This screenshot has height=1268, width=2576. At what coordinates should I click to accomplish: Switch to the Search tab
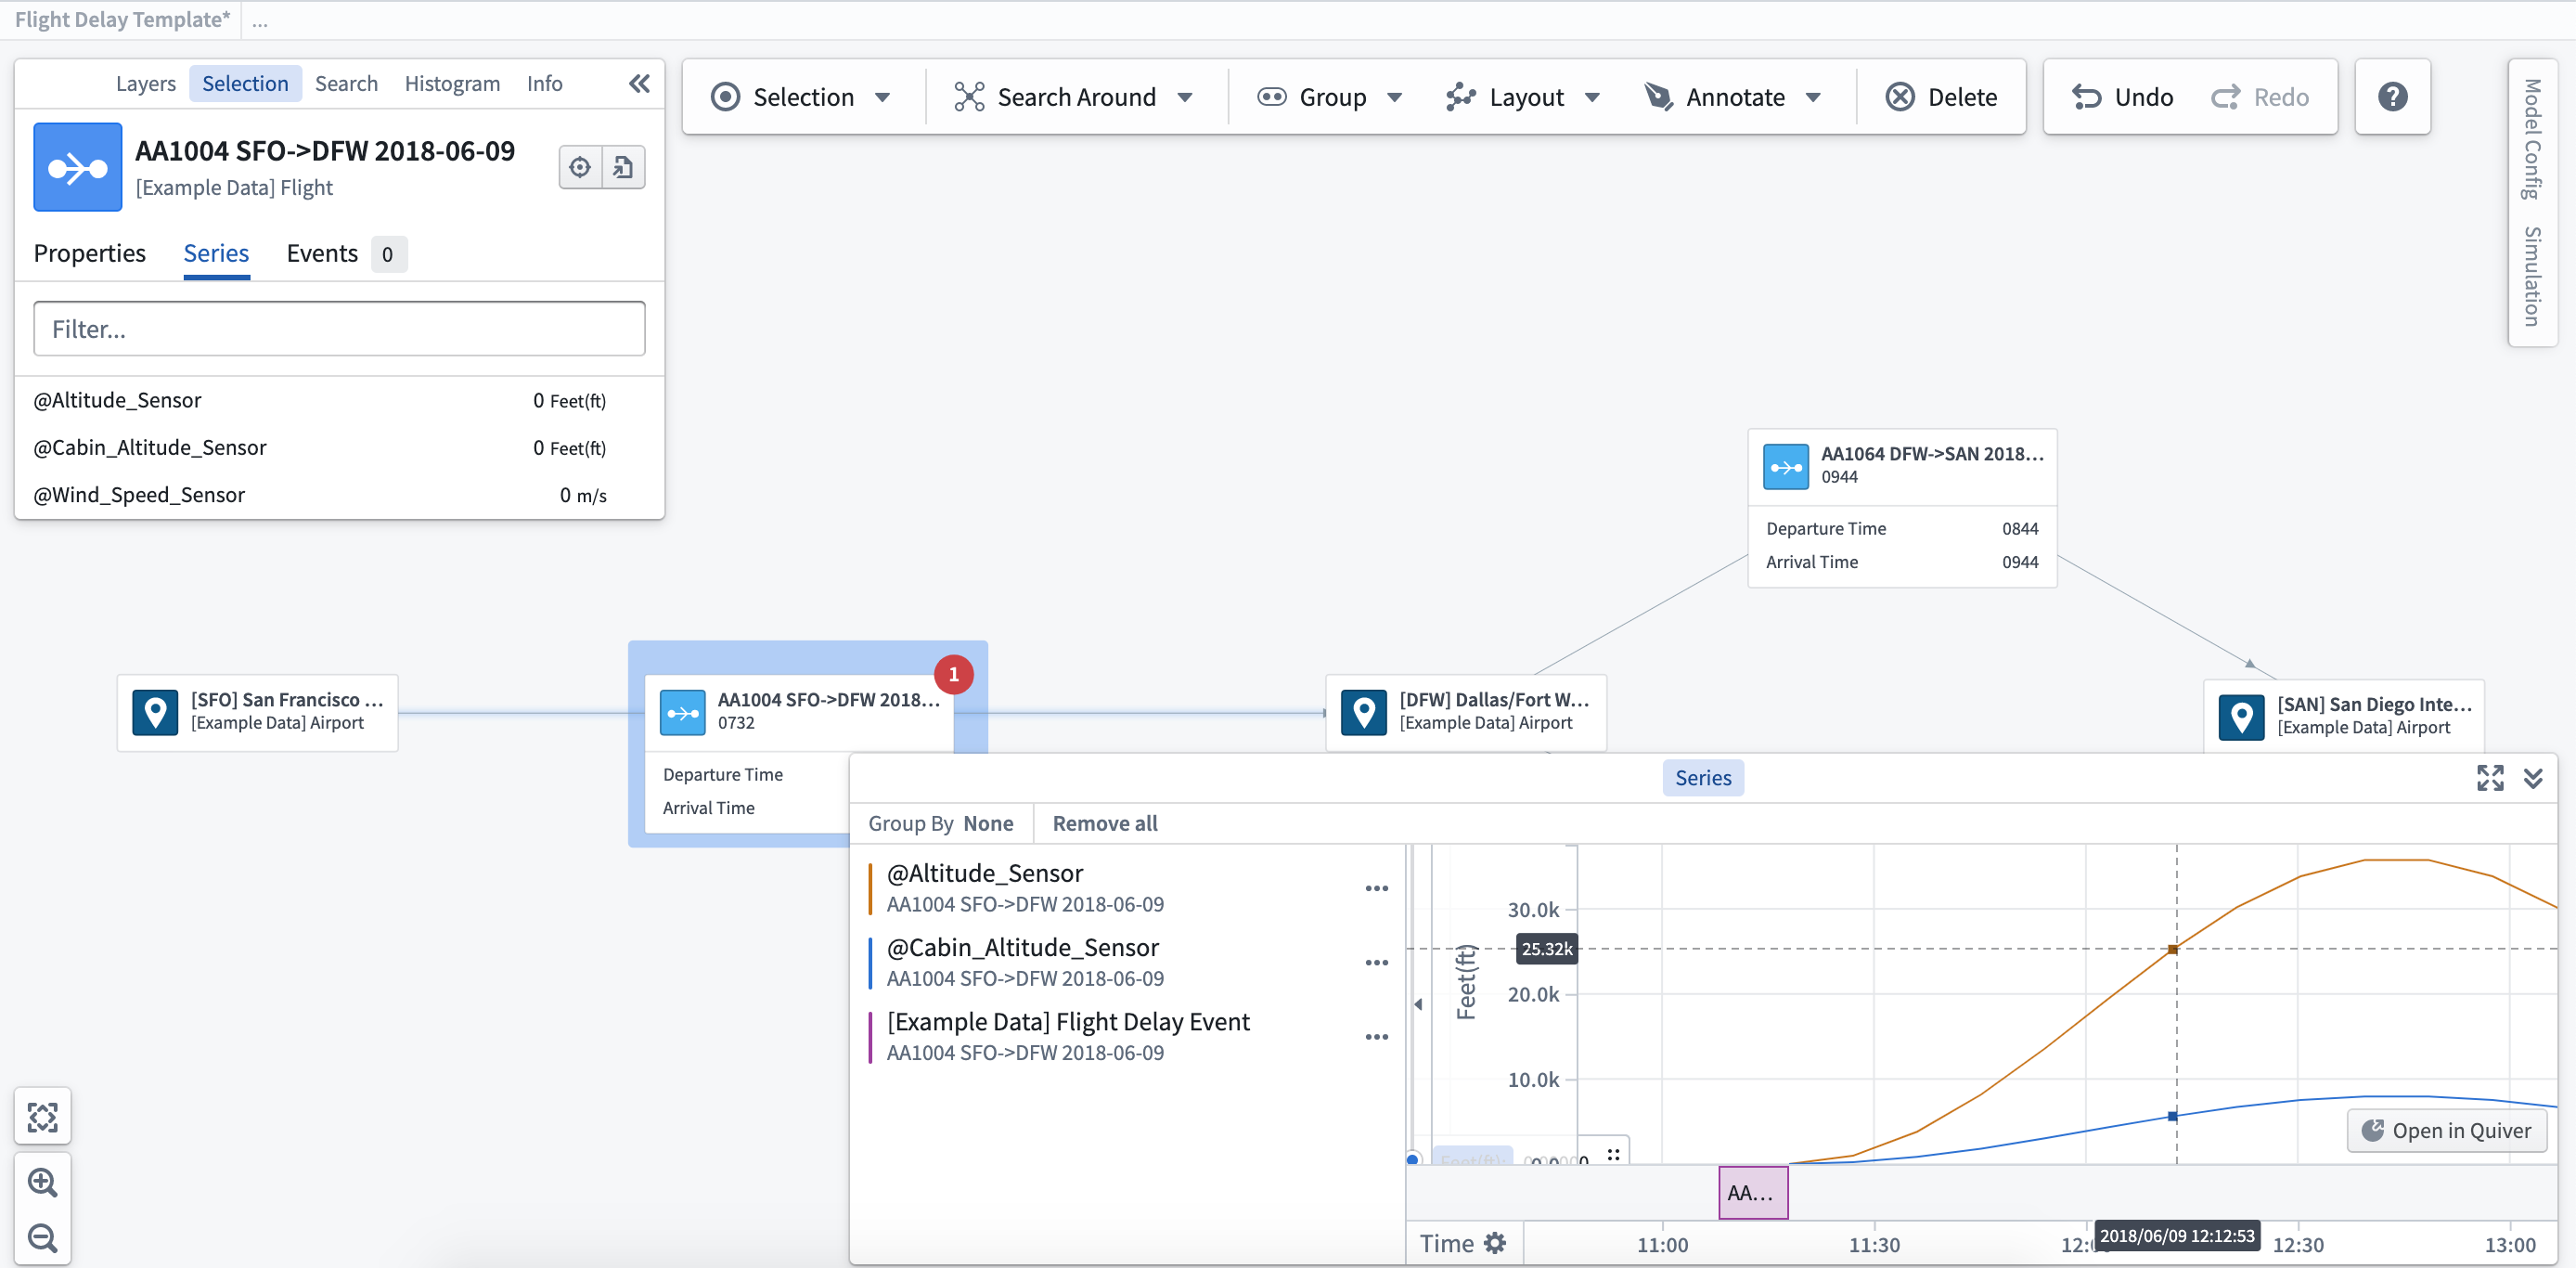[x=346, y=84]
